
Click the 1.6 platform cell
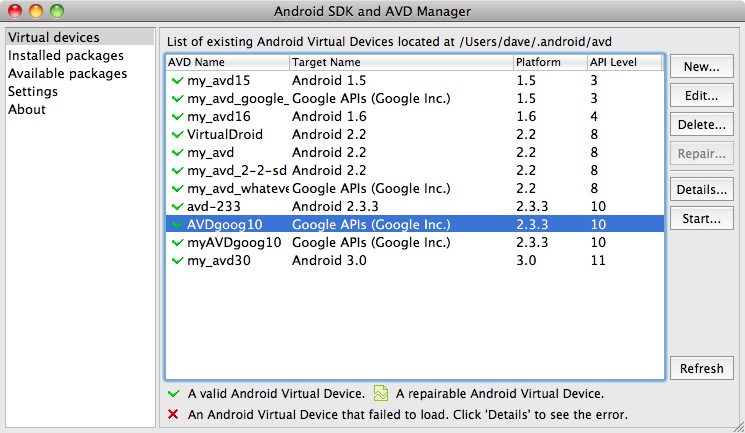click(x=526, y=117)
